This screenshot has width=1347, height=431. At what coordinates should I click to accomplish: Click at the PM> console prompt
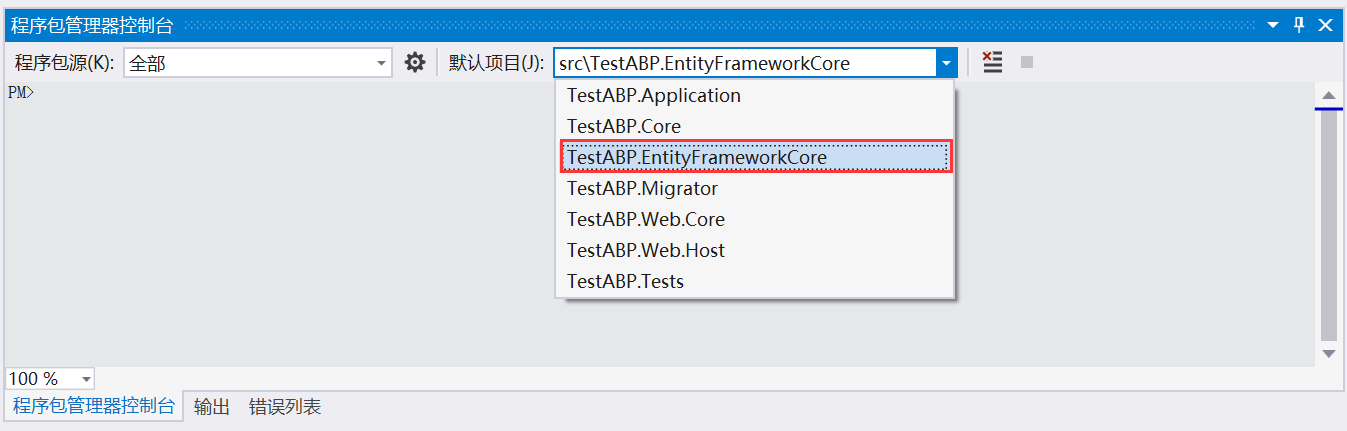tap(21, 92)
